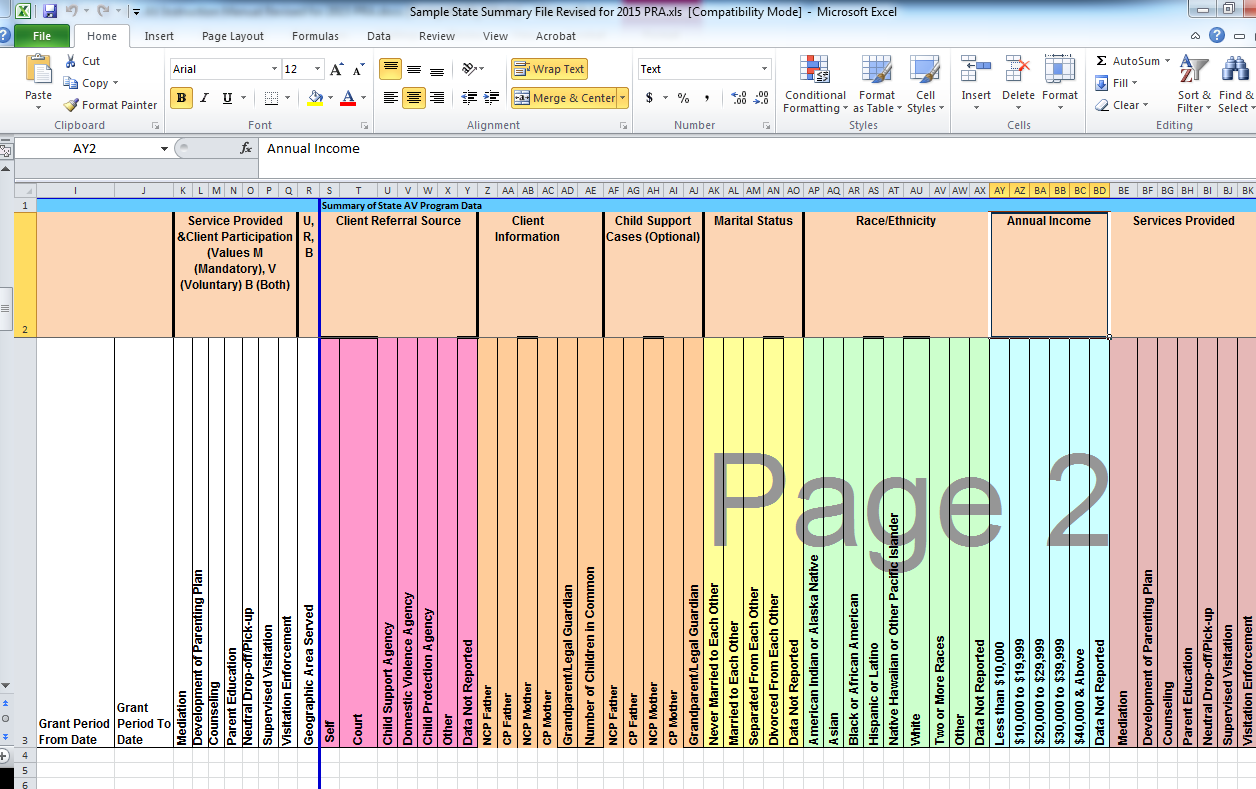Click the Format Painter icon
This screenshot has width=1256, height=789.
72,105
